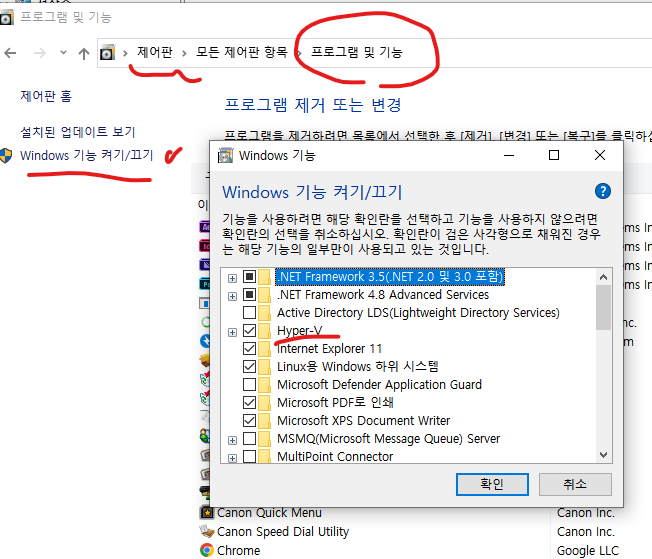Click the help question mark icon in dialog
652x559 pixels.
tap(603, 191)
